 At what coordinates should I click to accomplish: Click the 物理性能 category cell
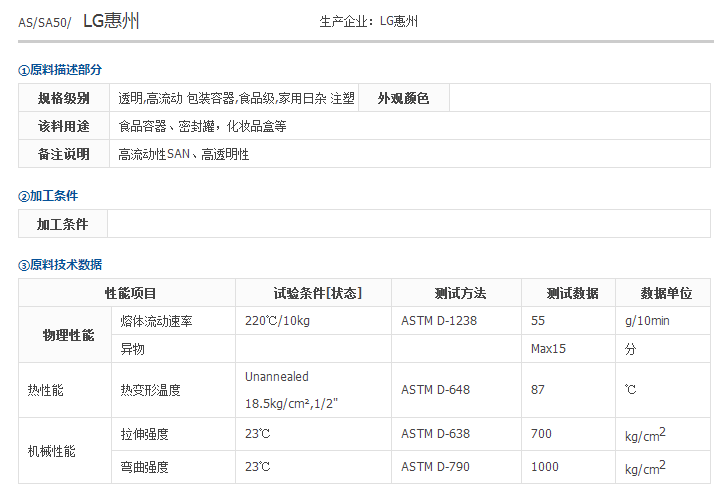coord(65,335)
